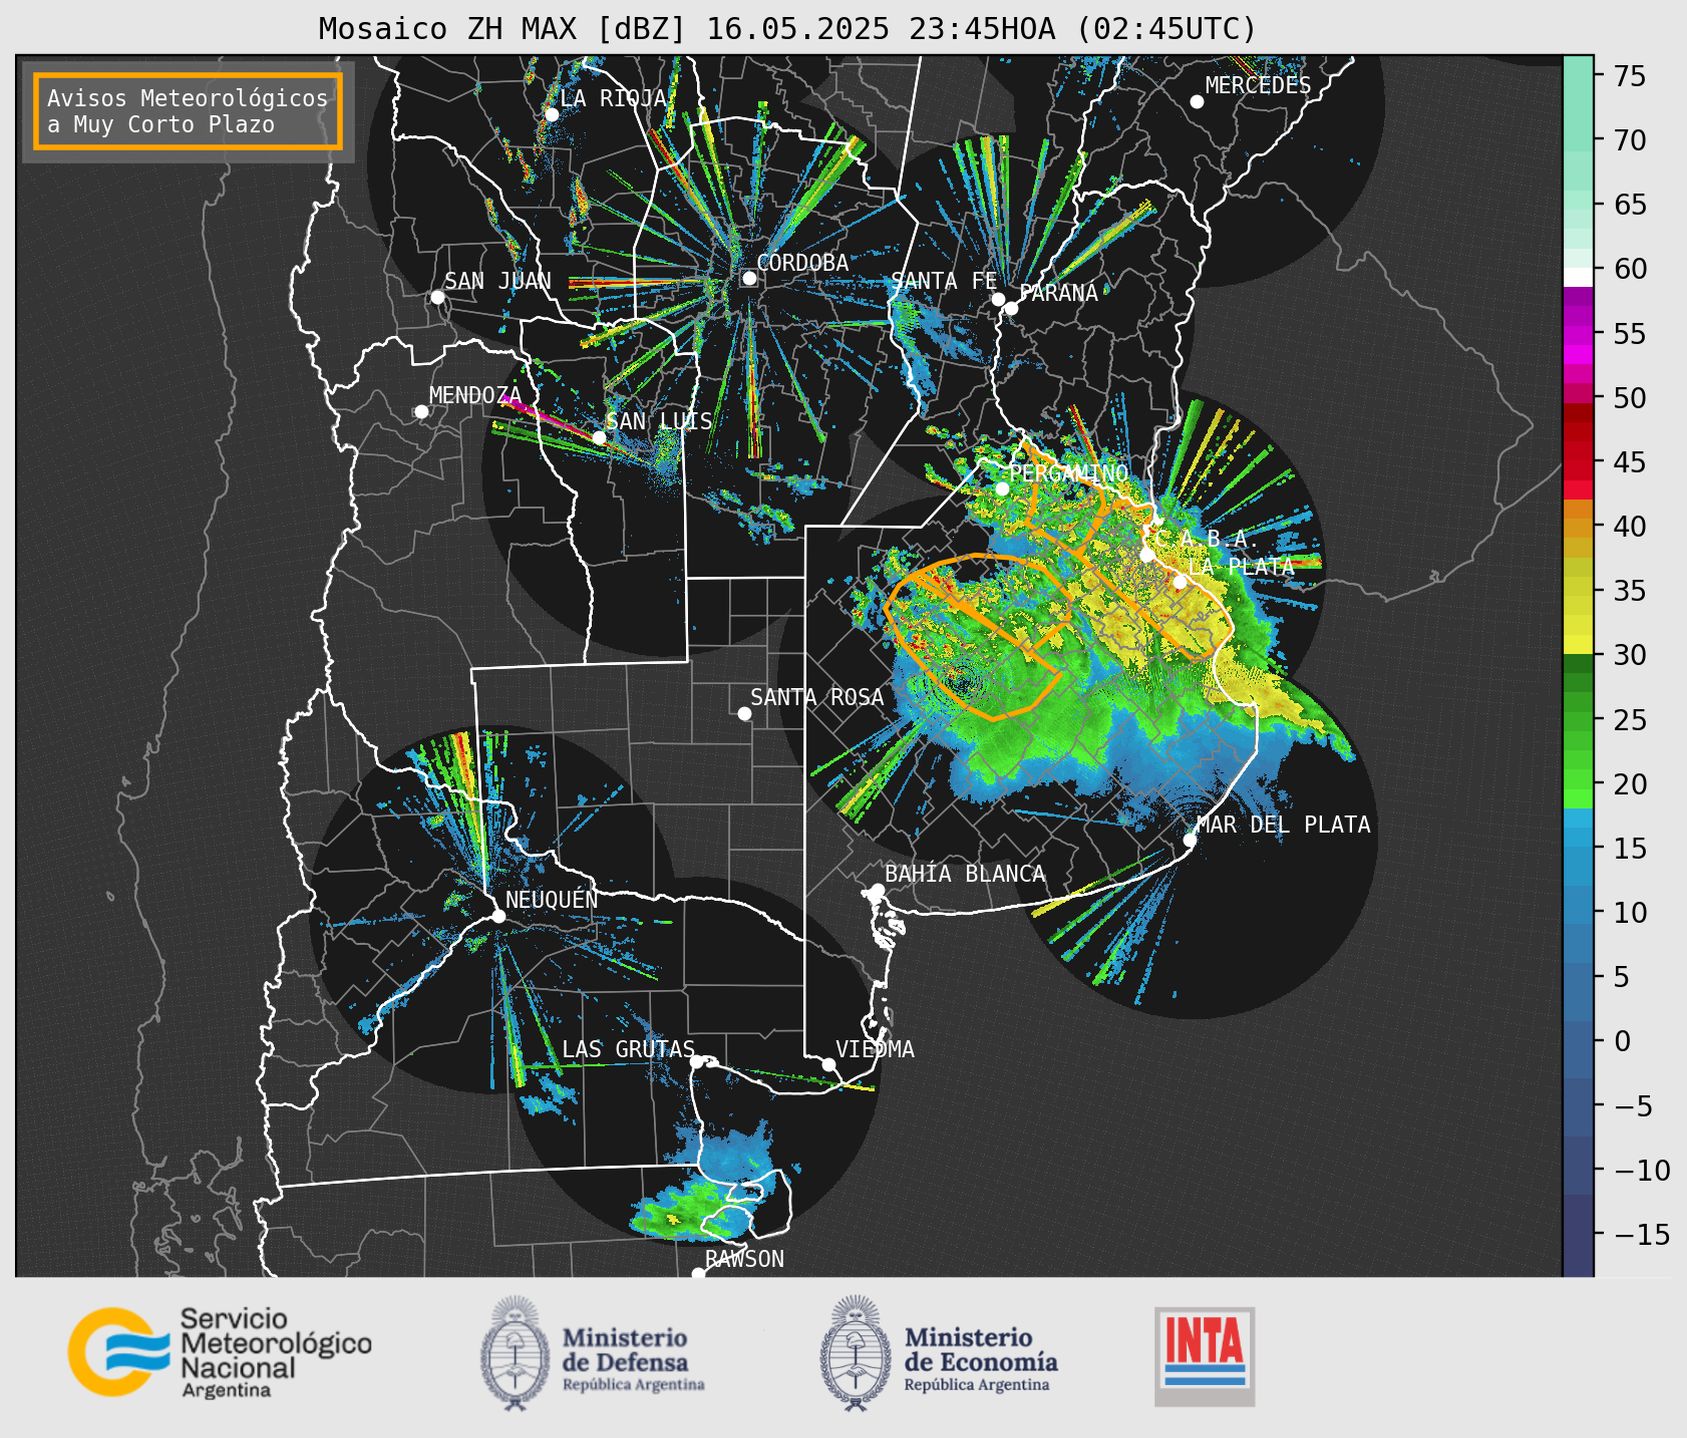This screenshot has height=1438, width=1687.
Task: Click the La Plata city label
Action: (x=1241, y=566)
